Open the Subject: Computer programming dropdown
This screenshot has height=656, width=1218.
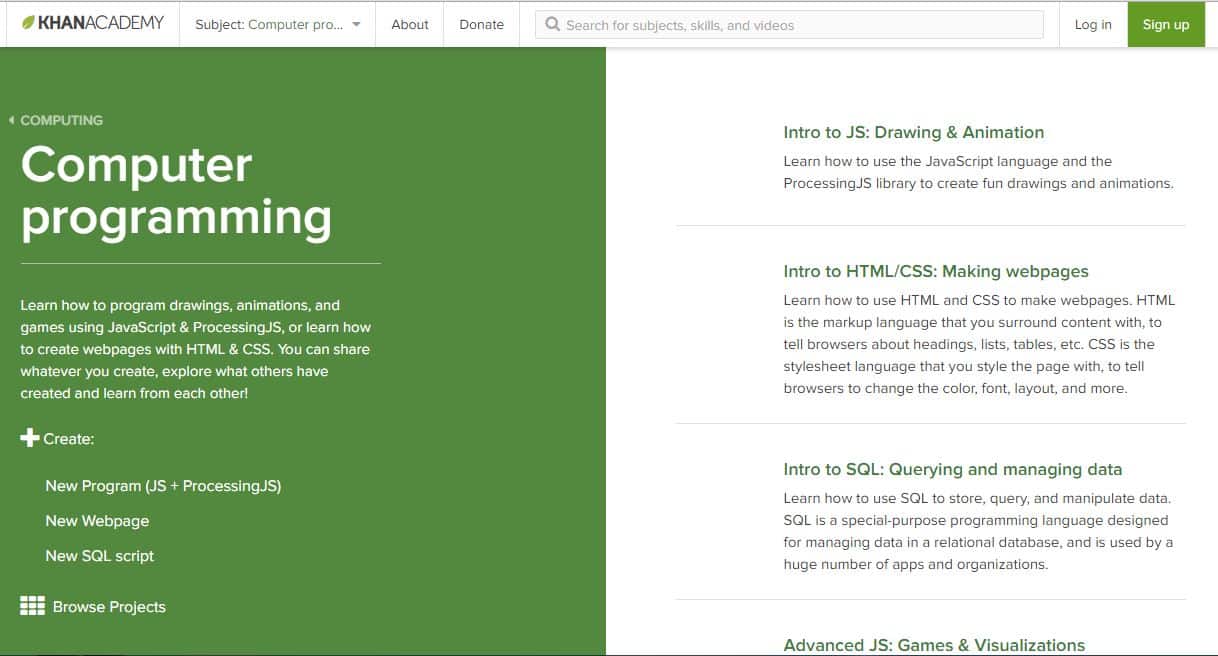tap(277, 24)
